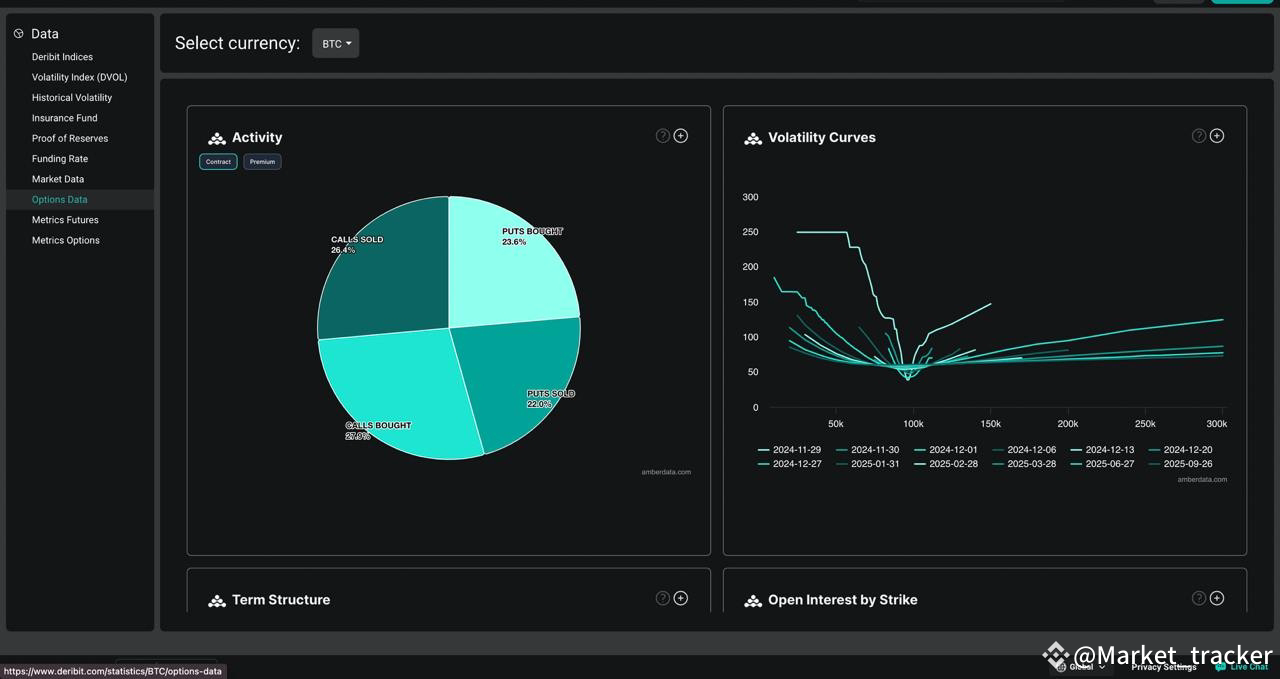Open Metrics Futures page

pos(65,220)
